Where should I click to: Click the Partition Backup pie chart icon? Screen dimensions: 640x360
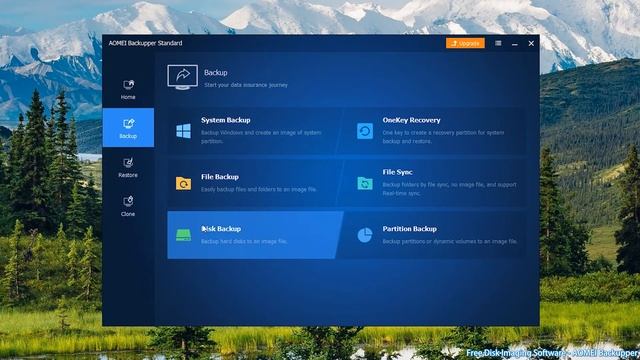[x=365, y=235]
